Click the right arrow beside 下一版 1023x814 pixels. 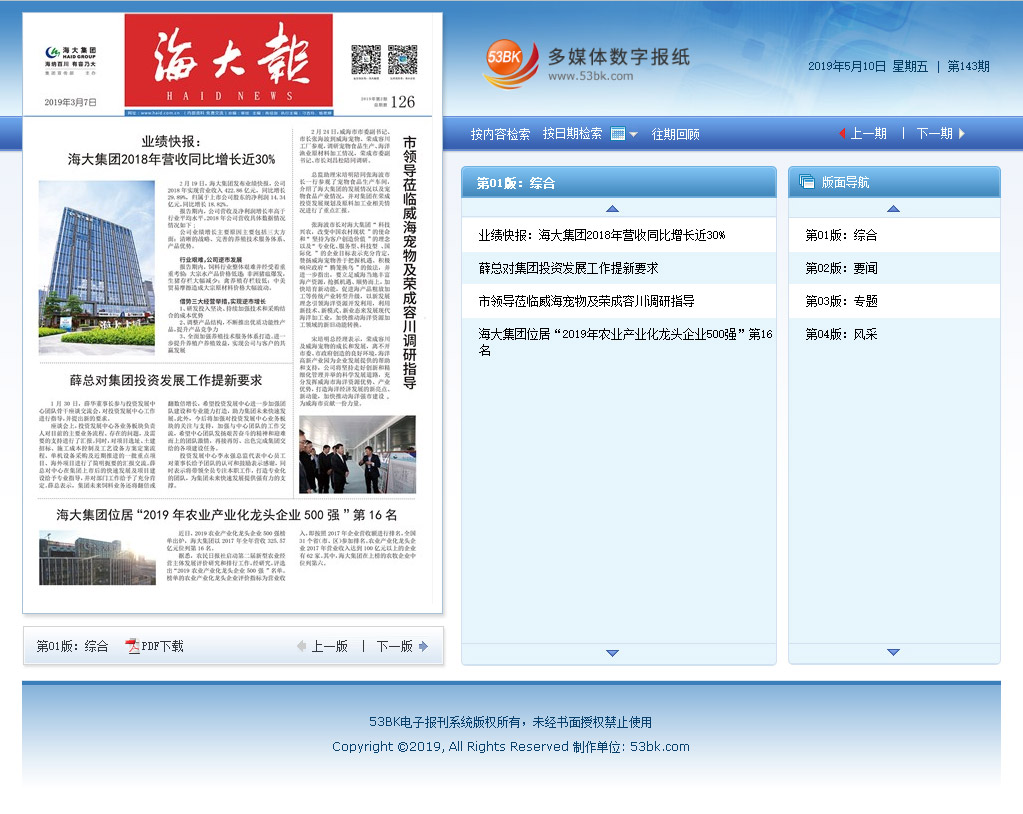click(x=423, y=646)
